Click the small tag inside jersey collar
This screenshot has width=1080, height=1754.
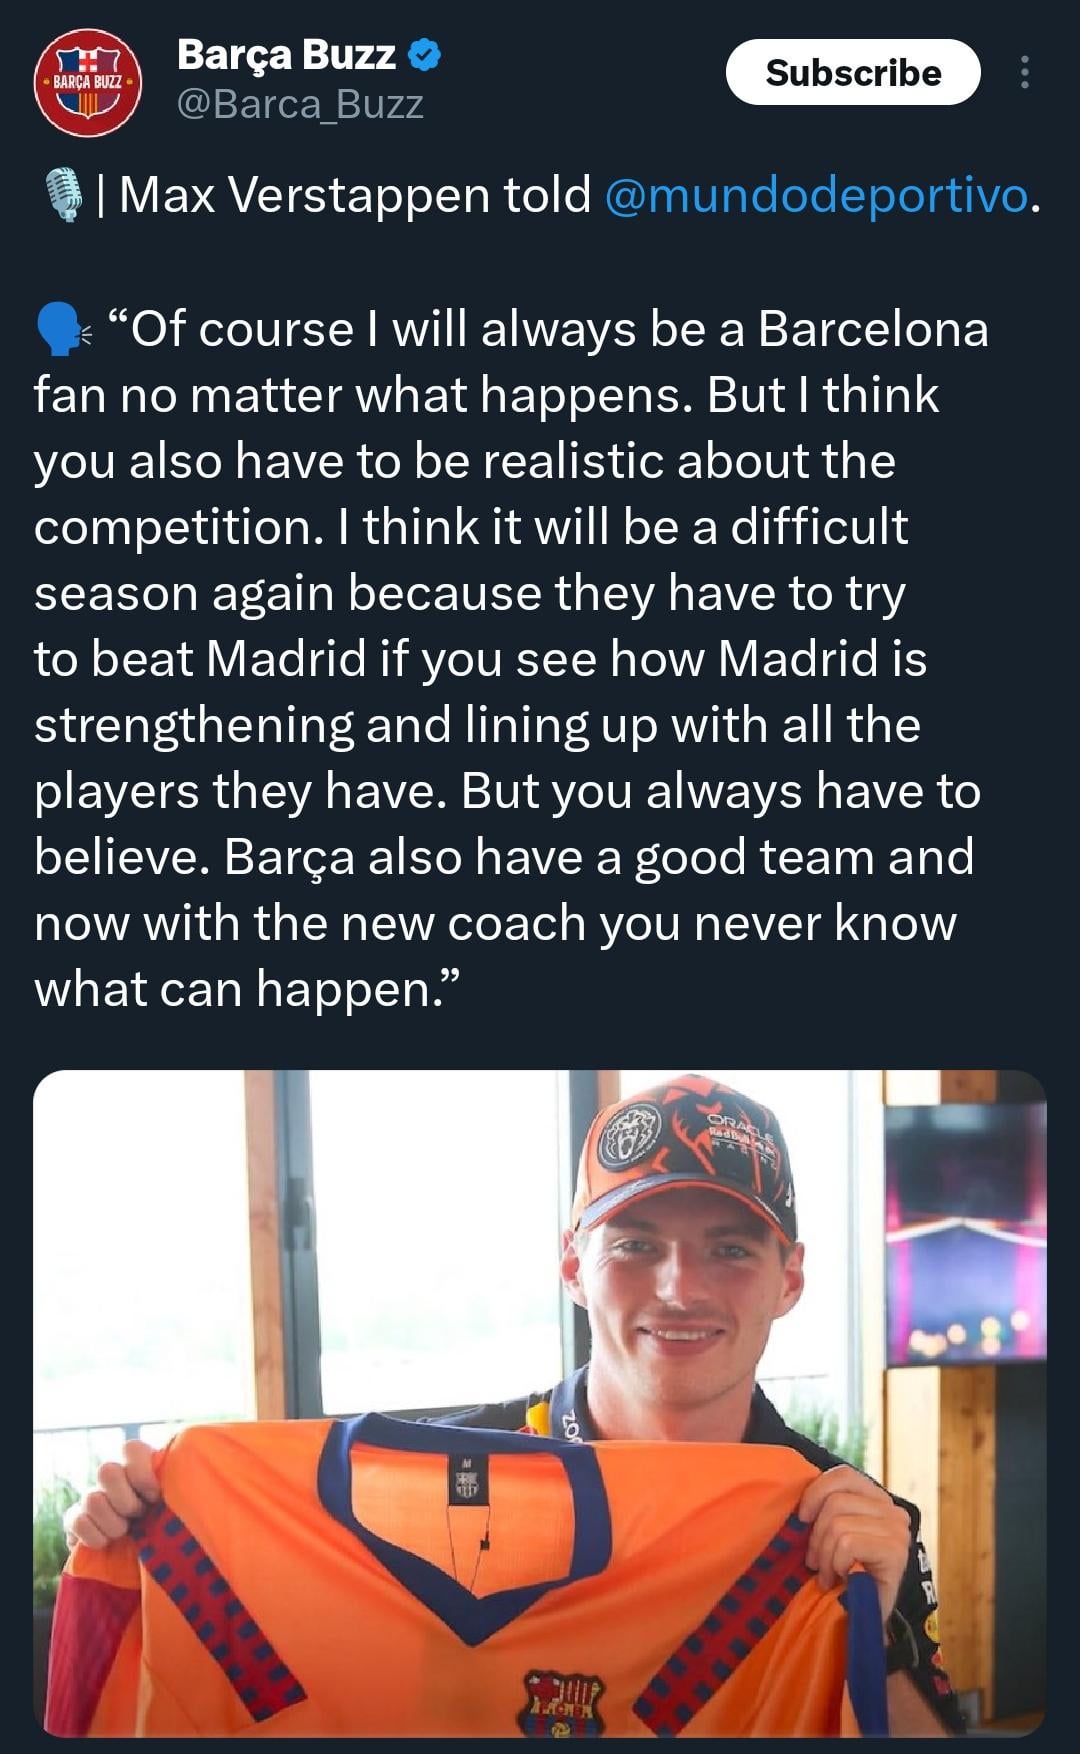[x=466, y=1480]
